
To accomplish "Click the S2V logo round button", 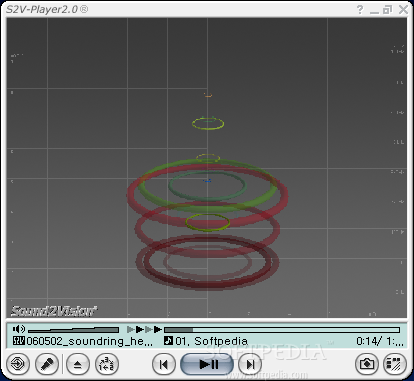I will pos(18,364).
